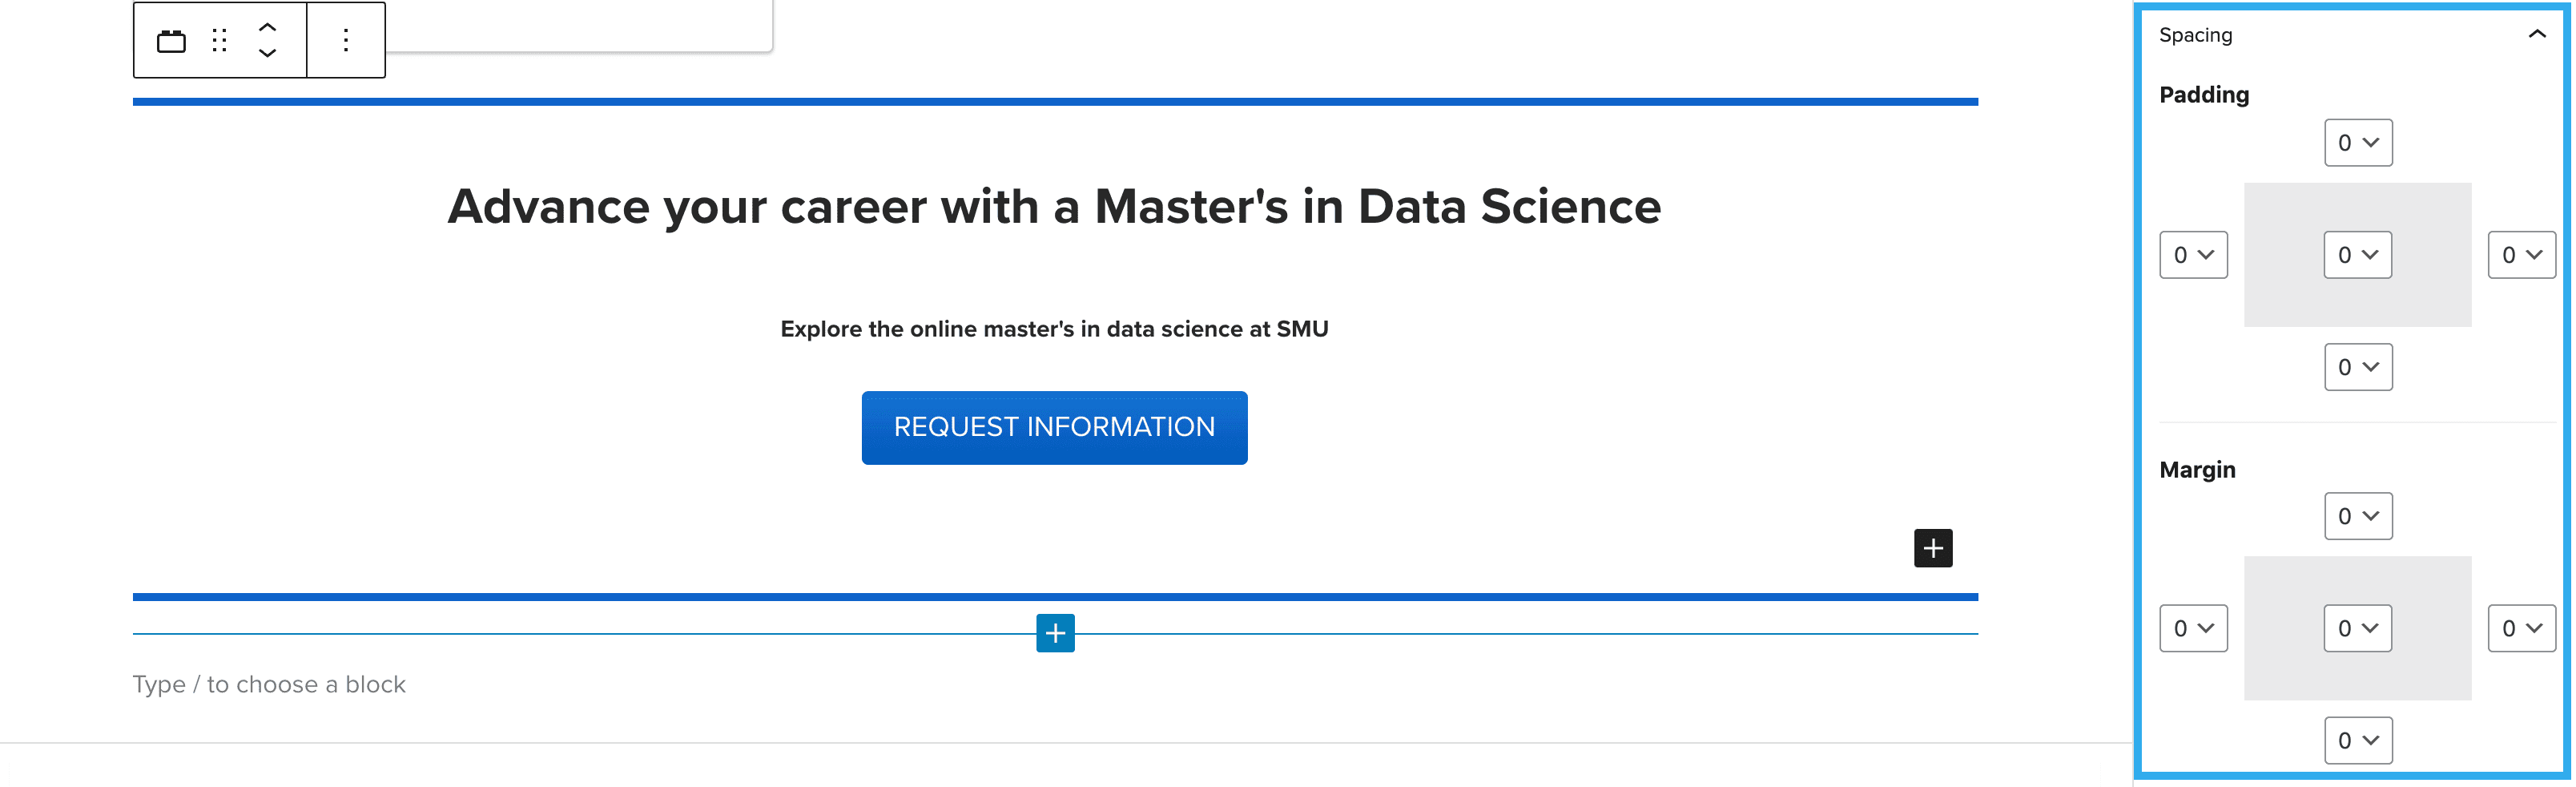This screenshot has width=2576, height=787.
Task: Click the REQUEST INFORMATION button
Action: 1054,428
